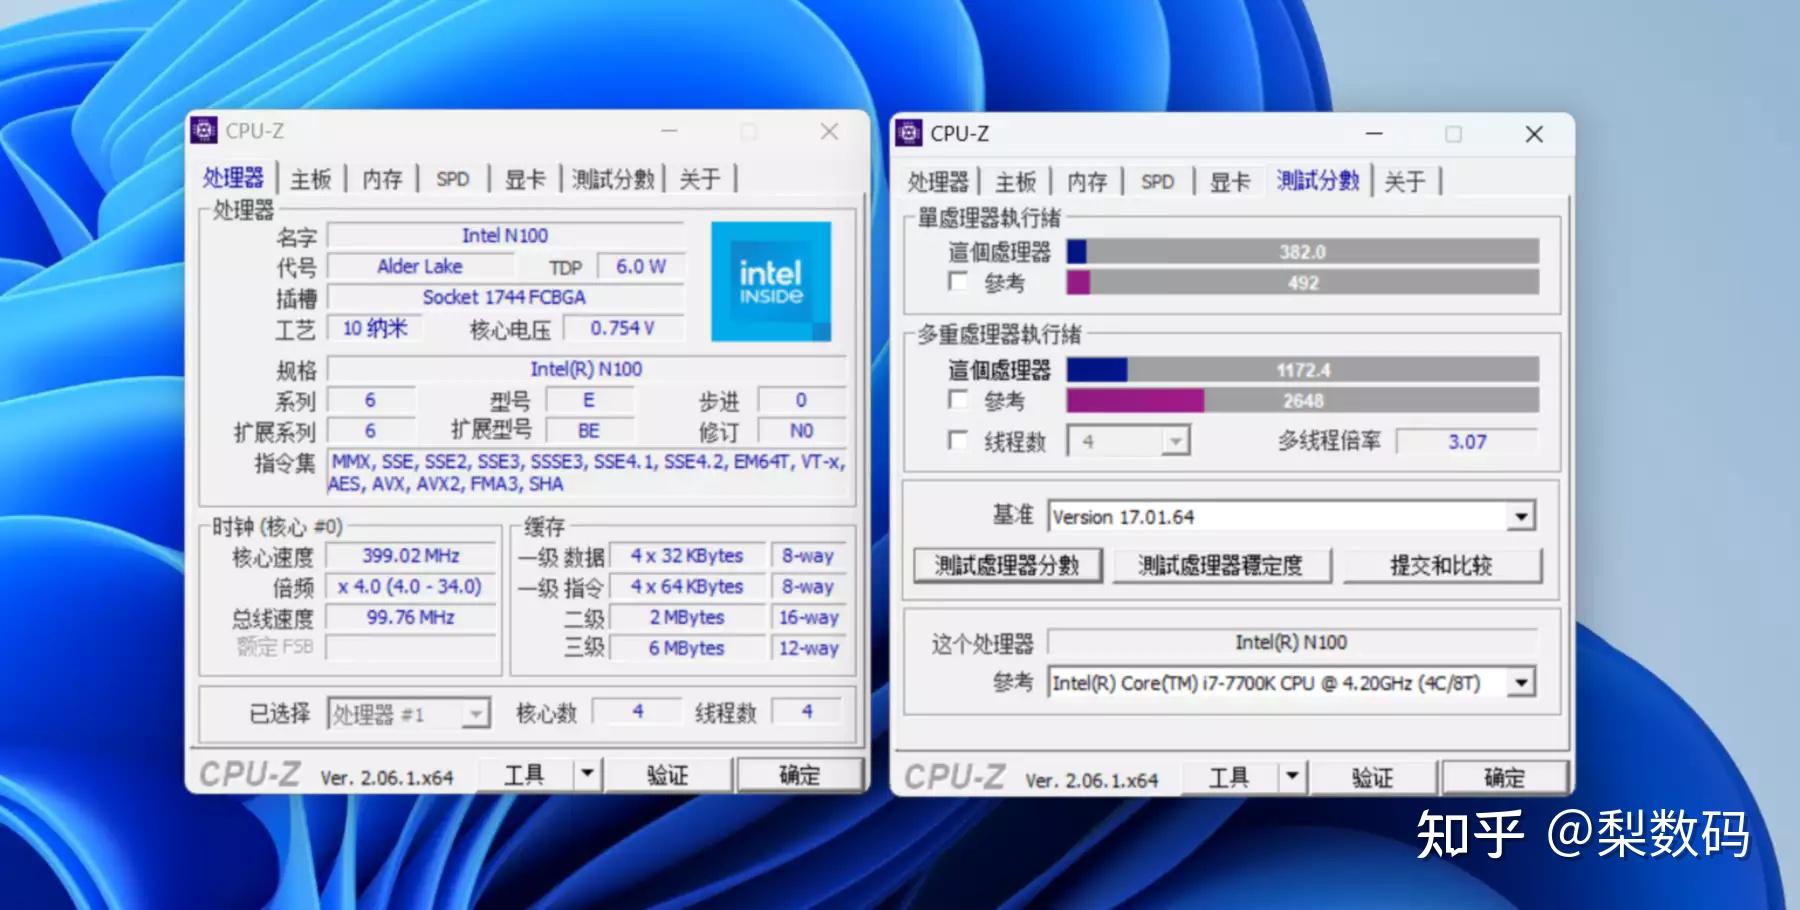Switch to the 主板 tab in left window

point(310,178)
